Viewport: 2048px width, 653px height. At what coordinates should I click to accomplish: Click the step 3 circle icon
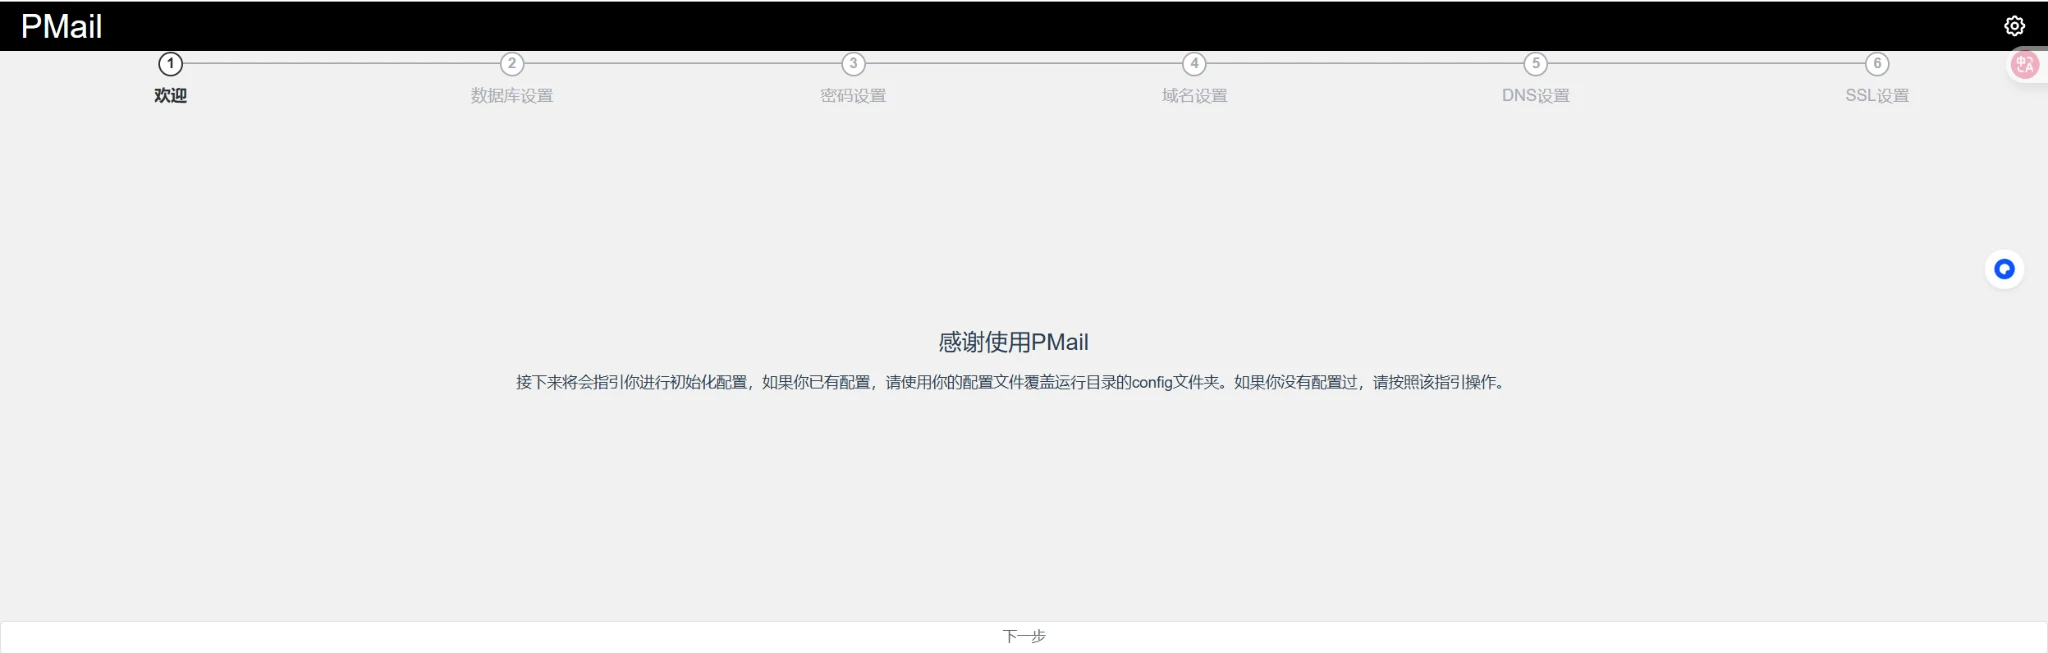pos(853,64)
